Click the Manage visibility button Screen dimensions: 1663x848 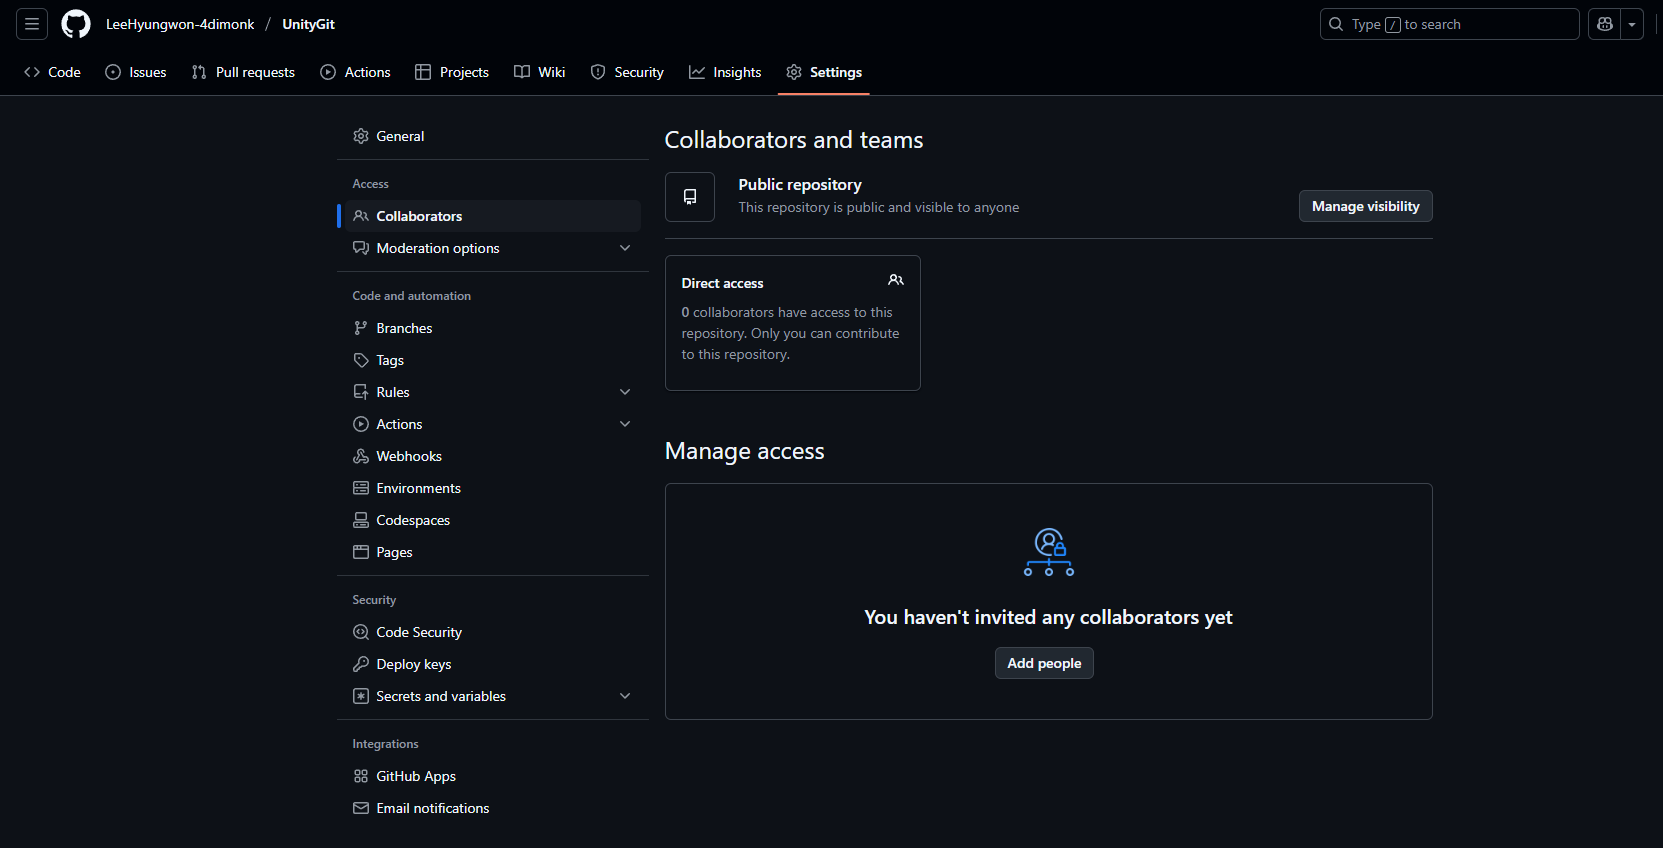[x=1365, y=206]
